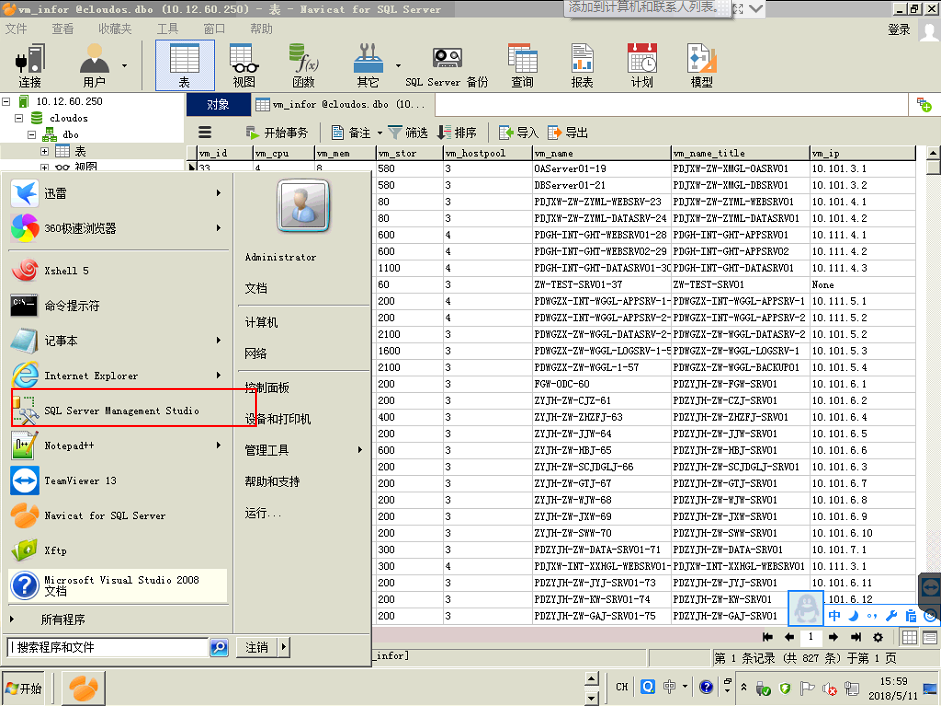The image size is (941, 706).
Task: Open the 报表 (Report) toolbar icon
Action: [x=582, y=65]
